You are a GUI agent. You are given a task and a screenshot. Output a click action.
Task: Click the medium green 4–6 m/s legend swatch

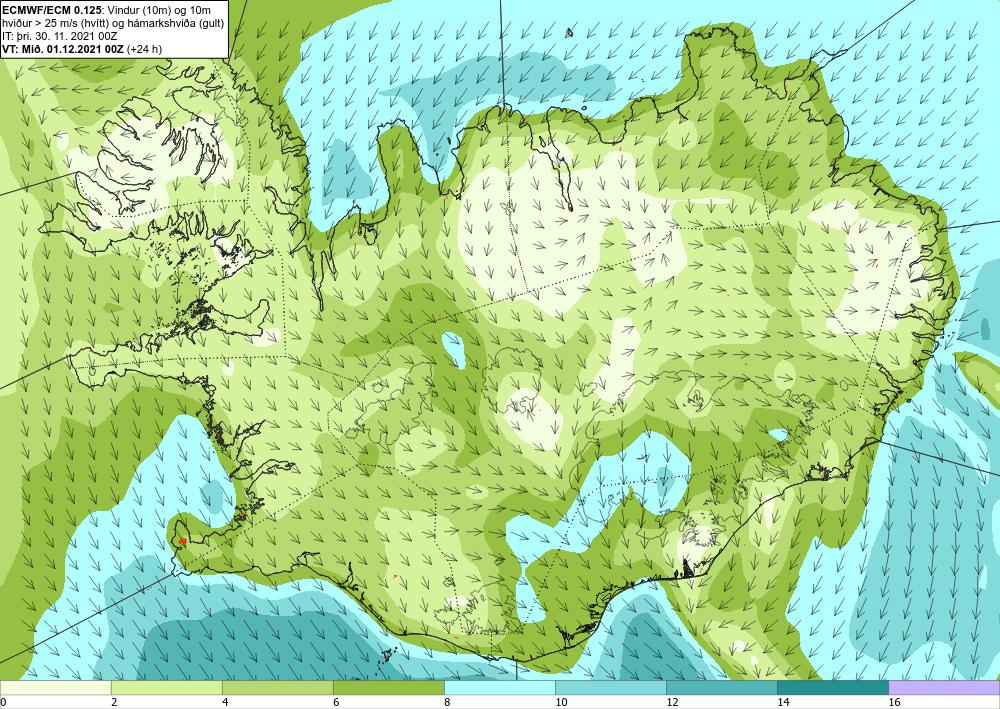tap(277, 687)
